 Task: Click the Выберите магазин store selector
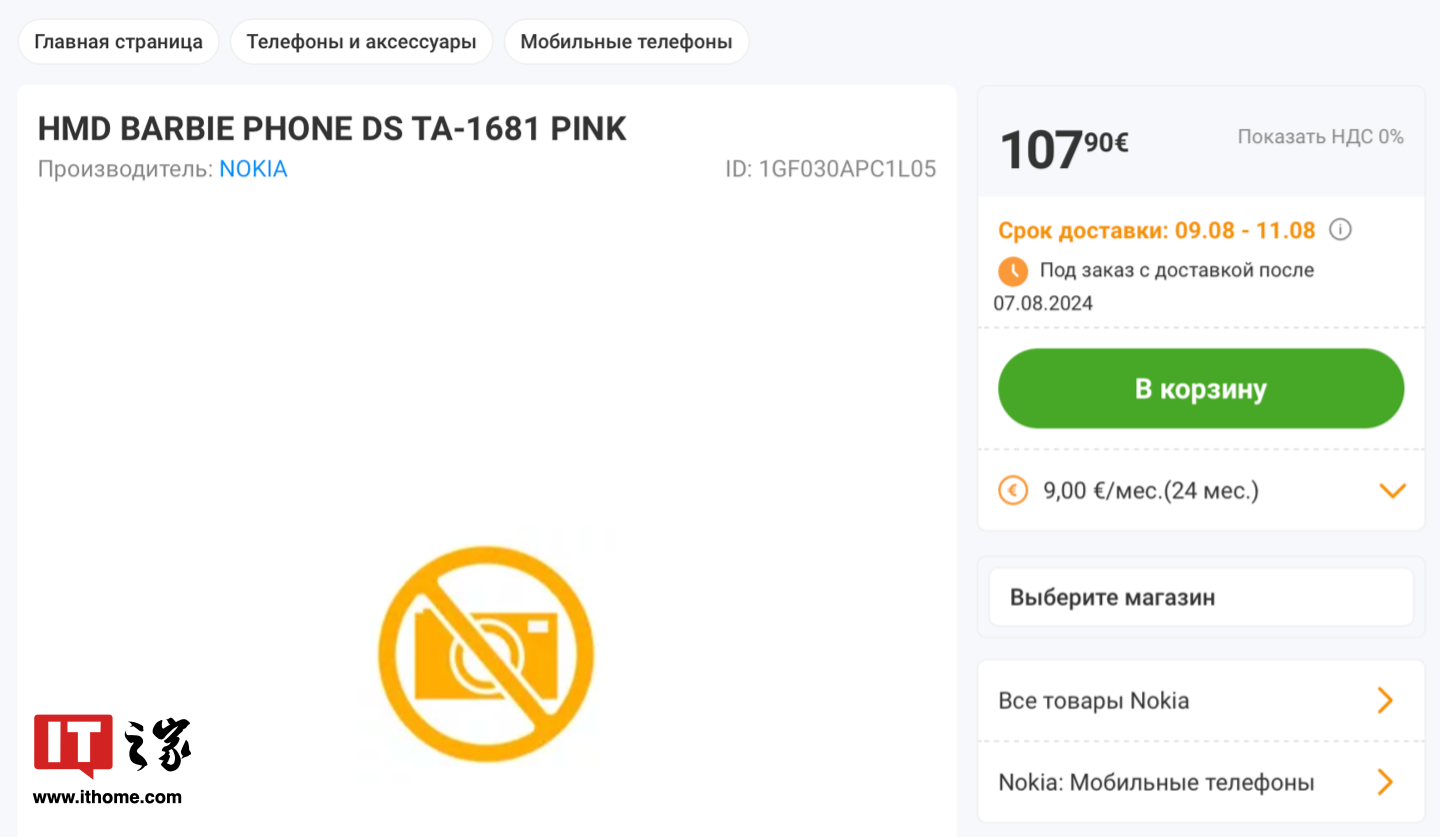tap(1201, 598)
